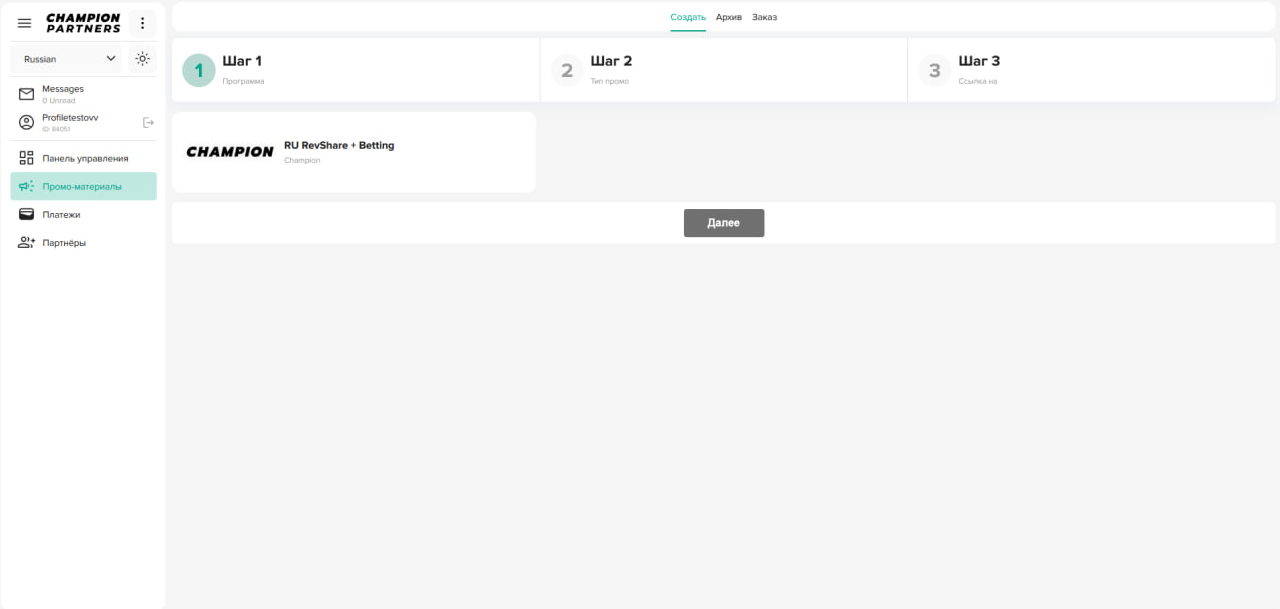The image size is (1280, 609).
Task: Open the Messages envelope icon
Action: click(27, 94)
